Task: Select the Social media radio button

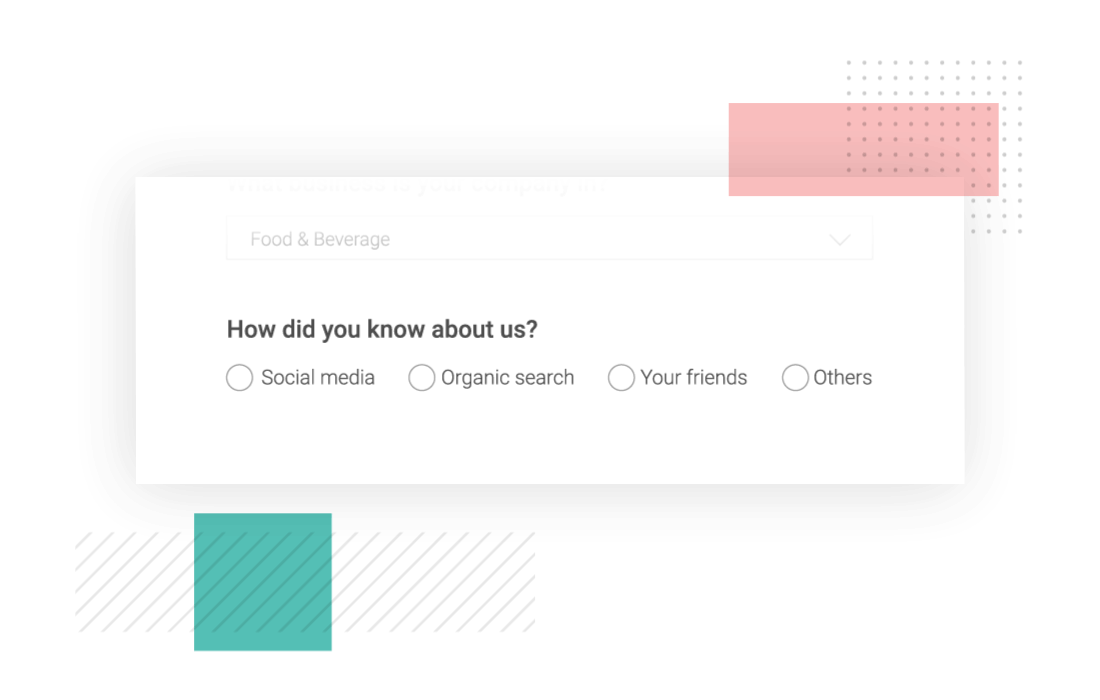Action: pyautogui.click(x=239, y=377)
